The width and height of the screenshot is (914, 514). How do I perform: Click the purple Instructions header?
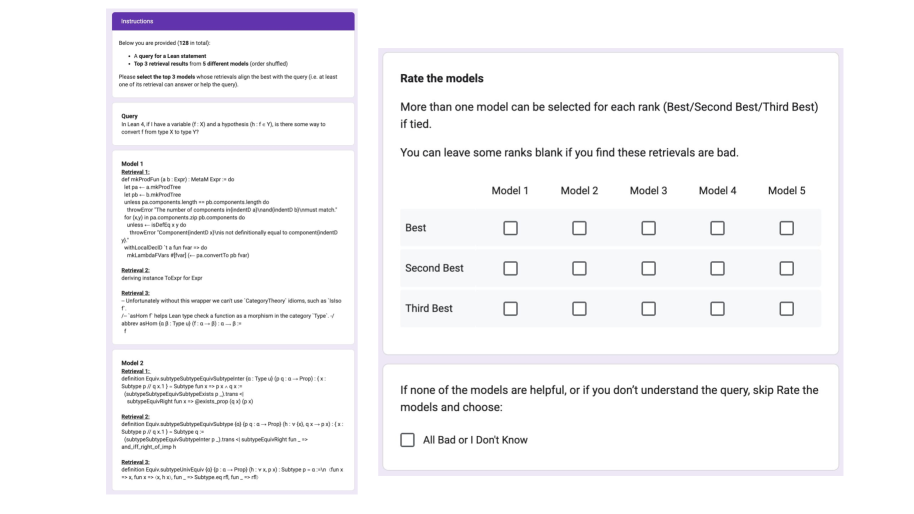232,21
